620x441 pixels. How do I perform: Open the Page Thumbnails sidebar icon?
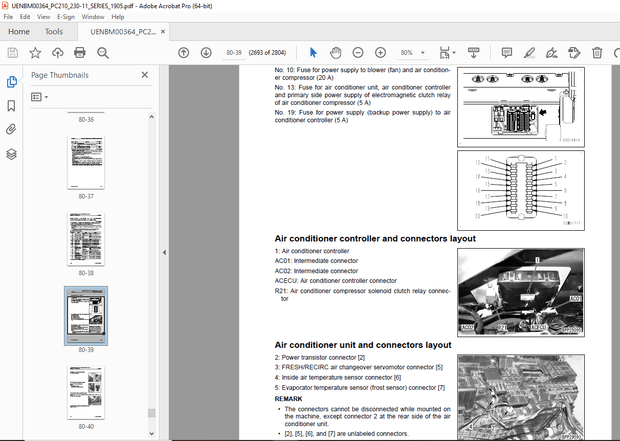click(x=11, y=81)
